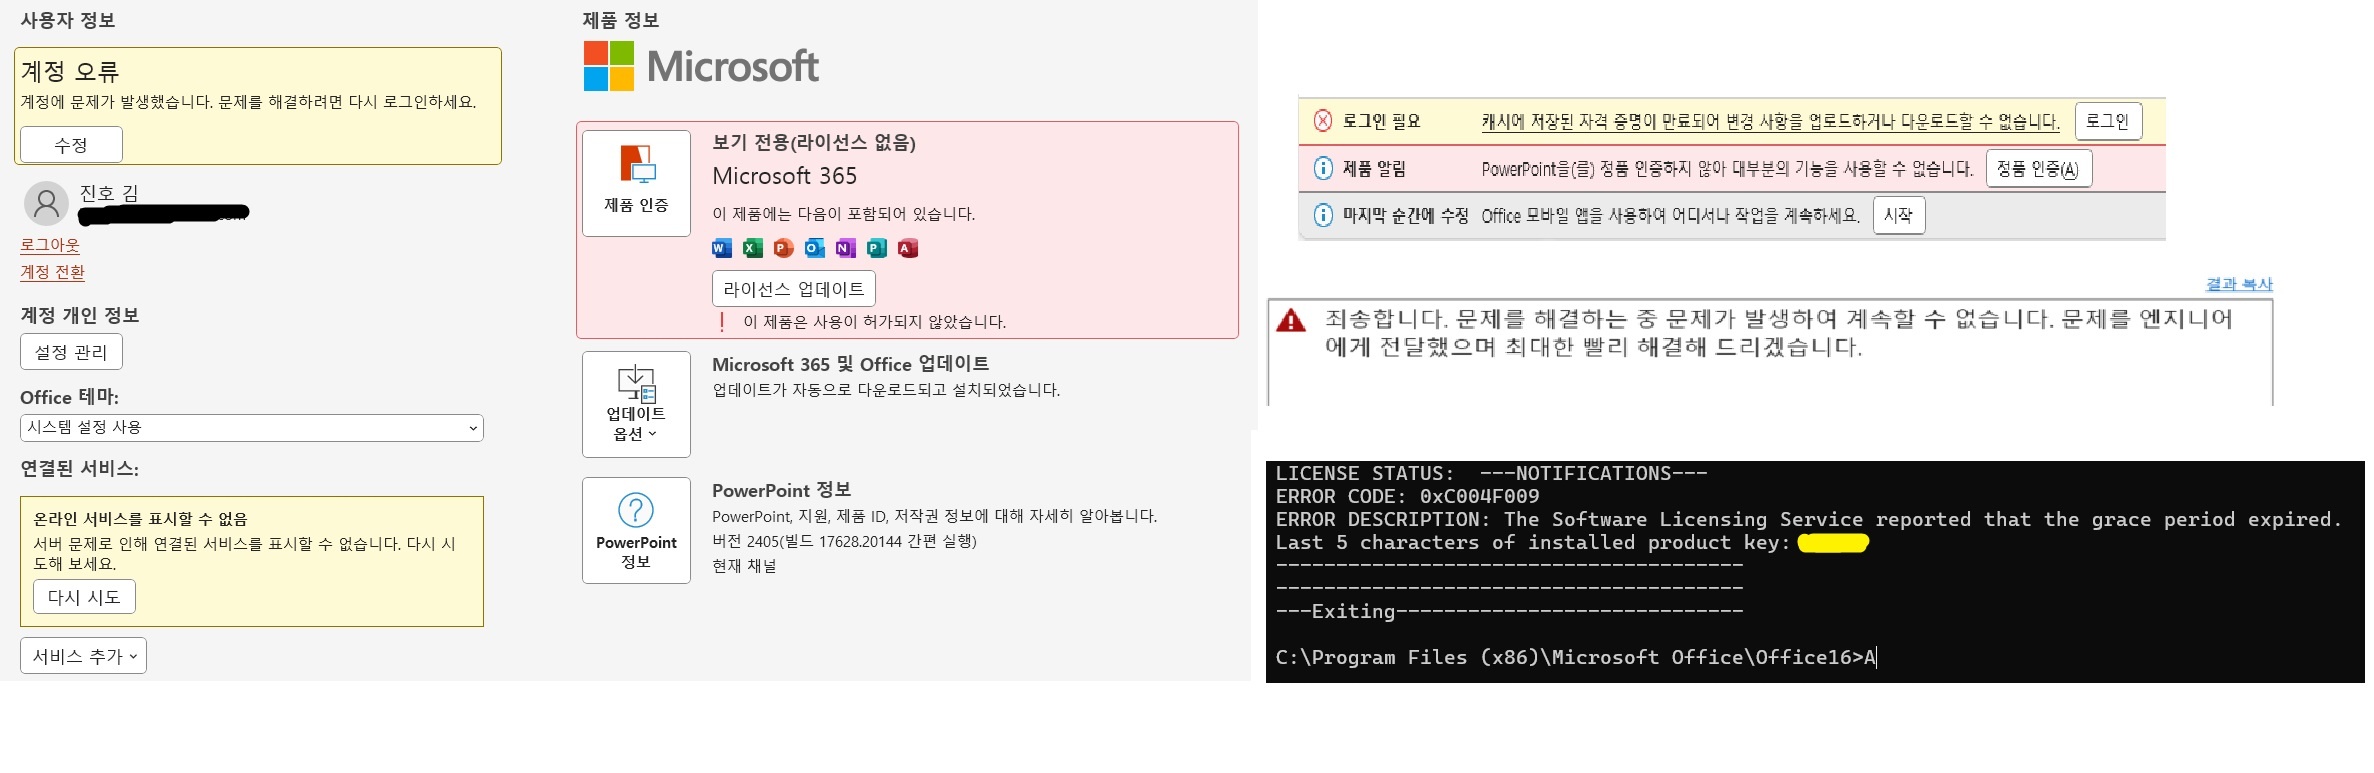Click the PowerPoint 정보 tile button

coord(636,530)
